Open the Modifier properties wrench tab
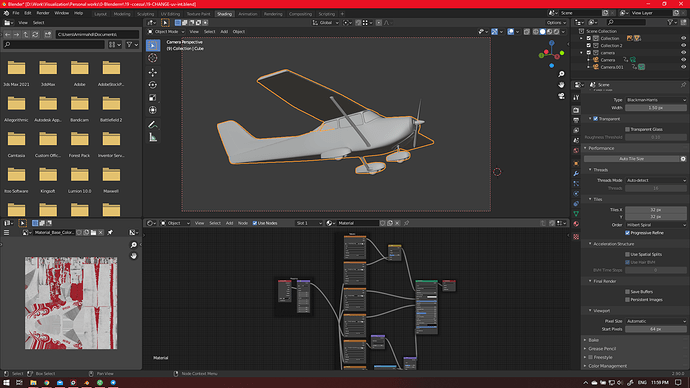 [x=576, y=174]
